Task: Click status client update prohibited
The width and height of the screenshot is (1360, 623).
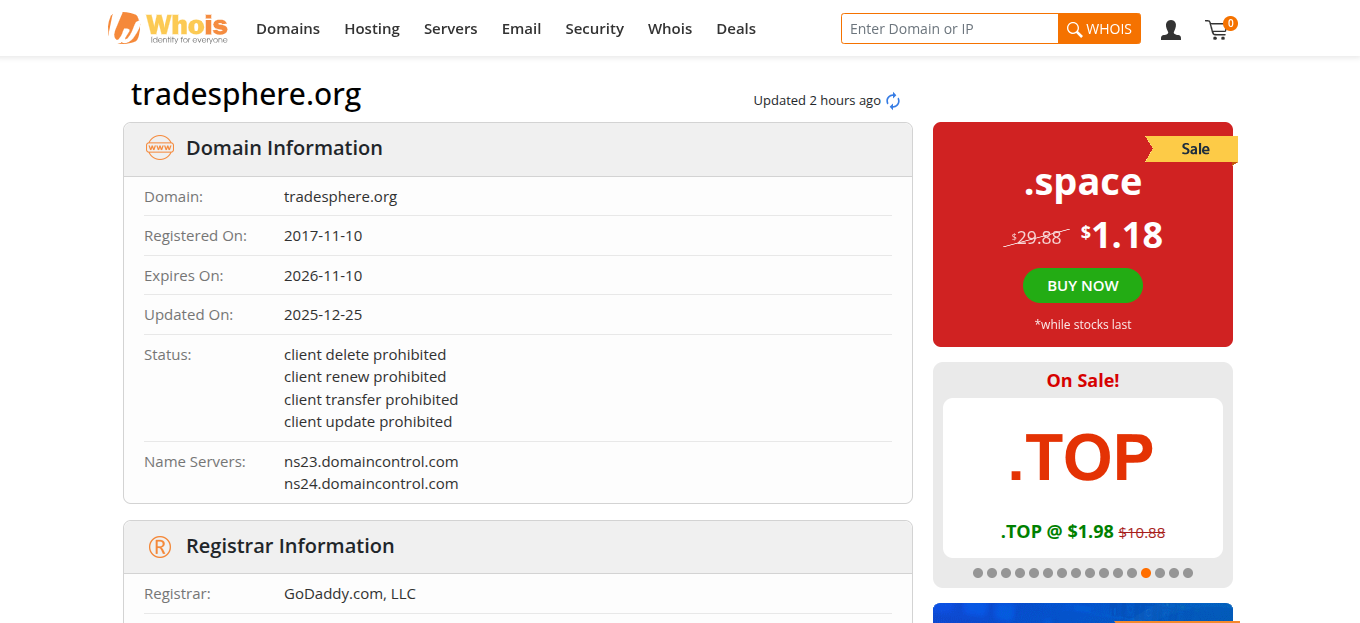Action: pos(368,422)
